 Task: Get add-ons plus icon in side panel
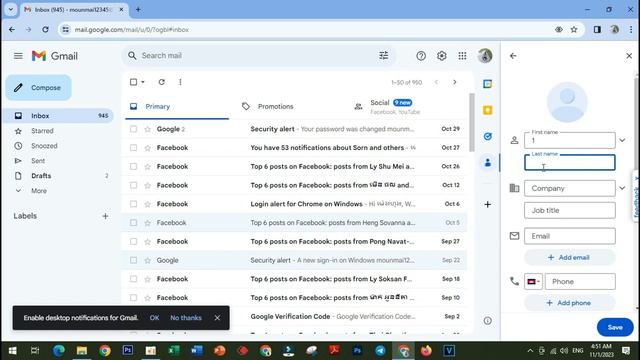click(x=487, y=204)
